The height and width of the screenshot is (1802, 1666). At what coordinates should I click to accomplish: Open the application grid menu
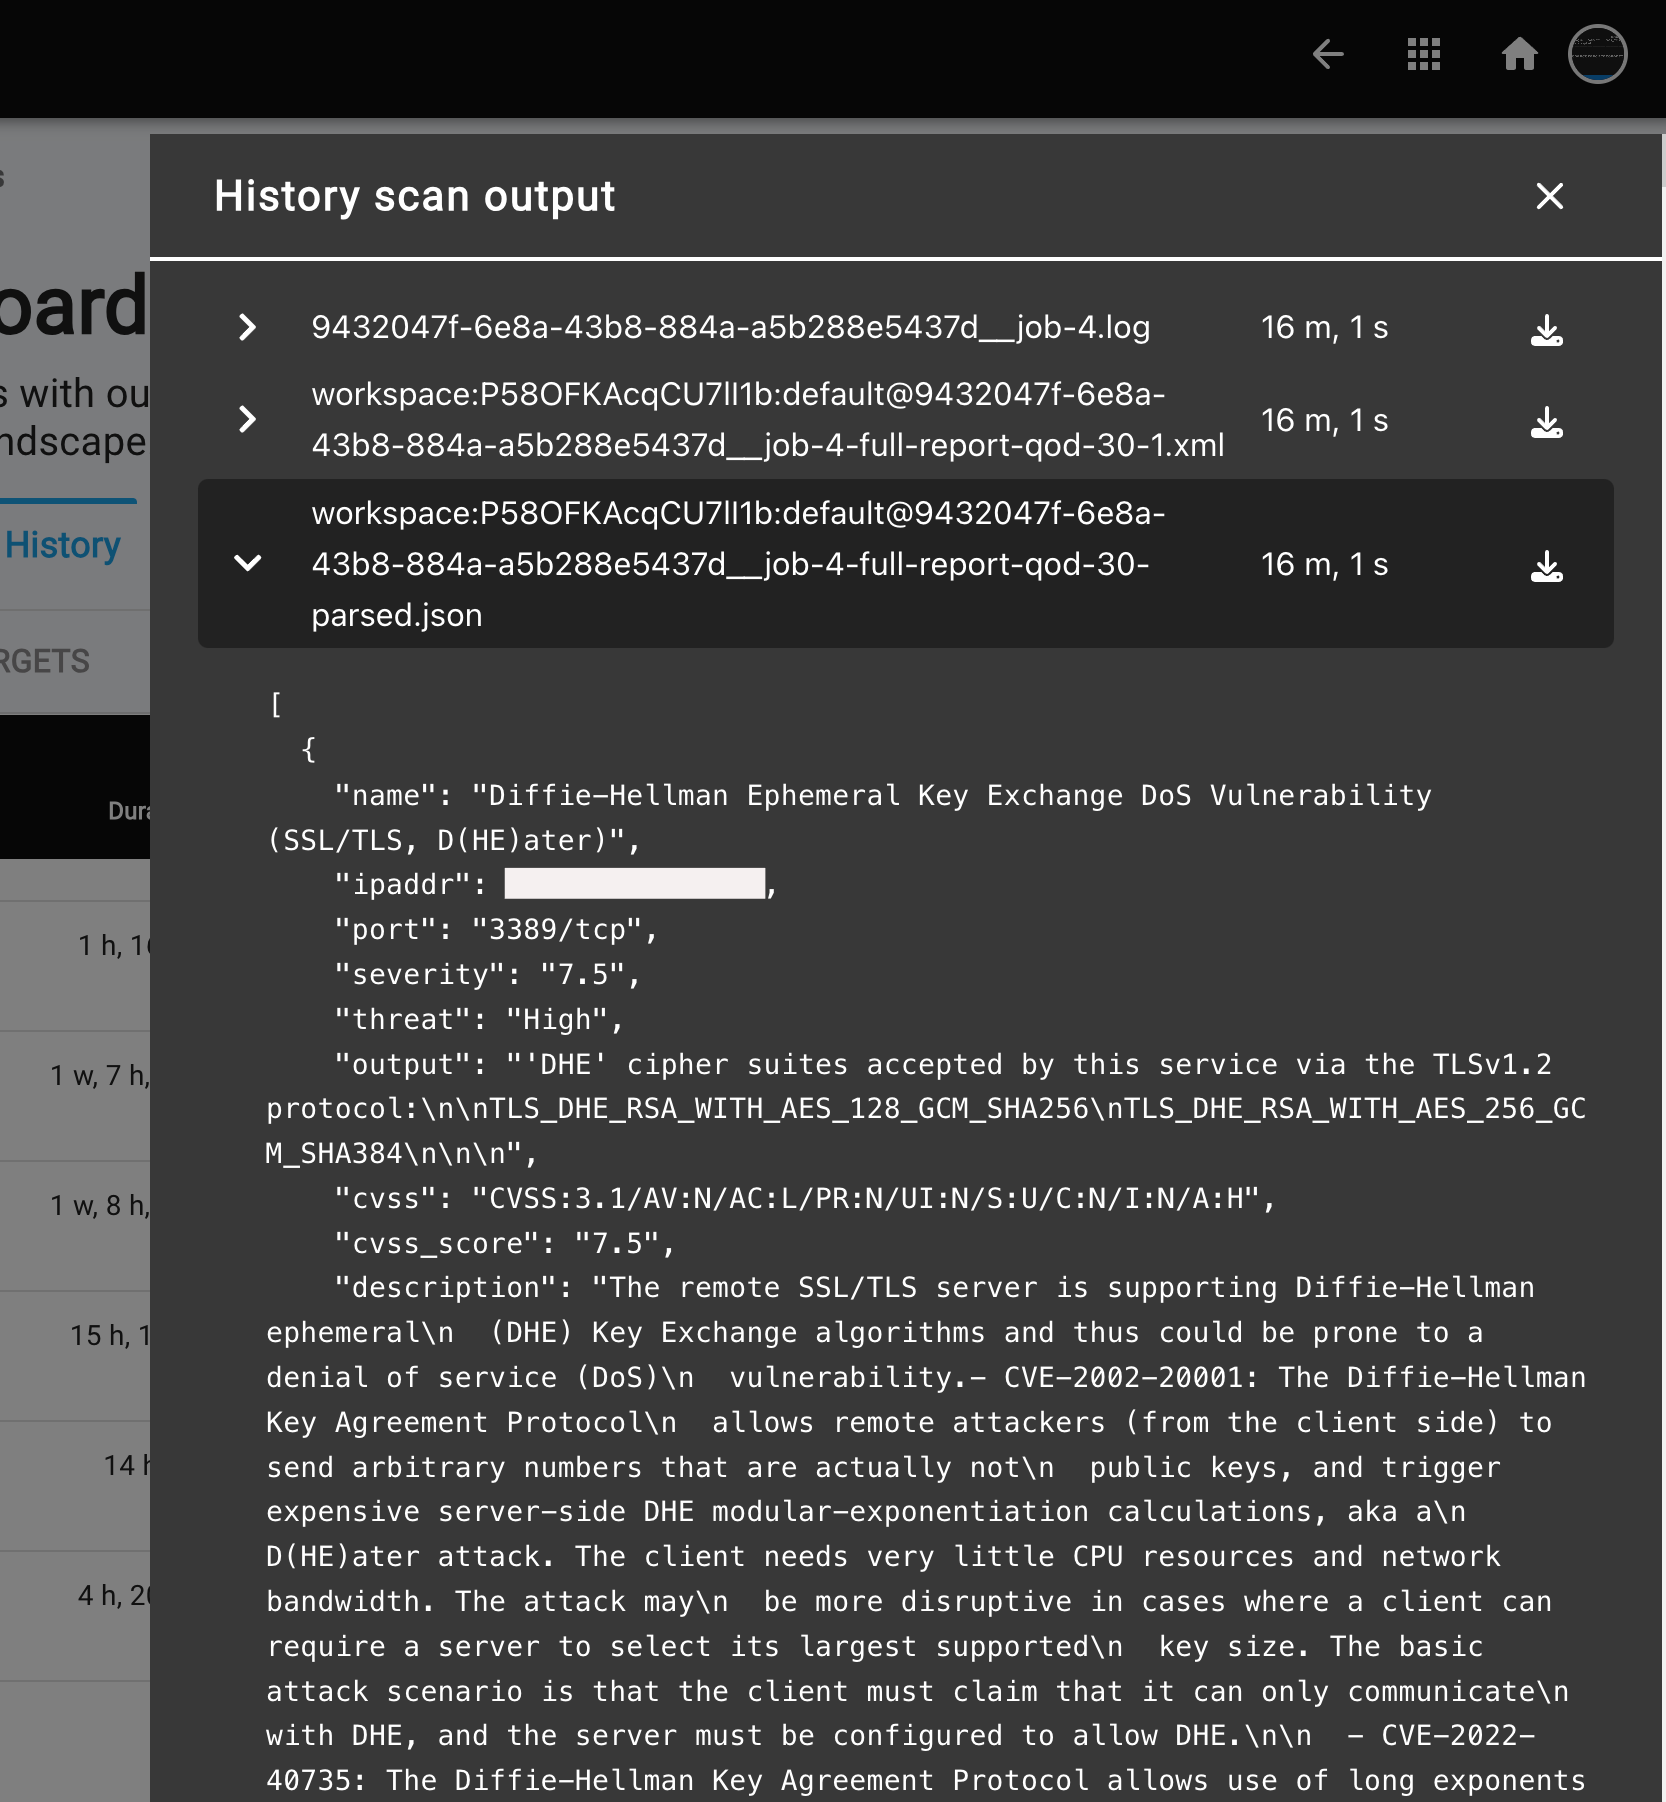click(1423, 55)
